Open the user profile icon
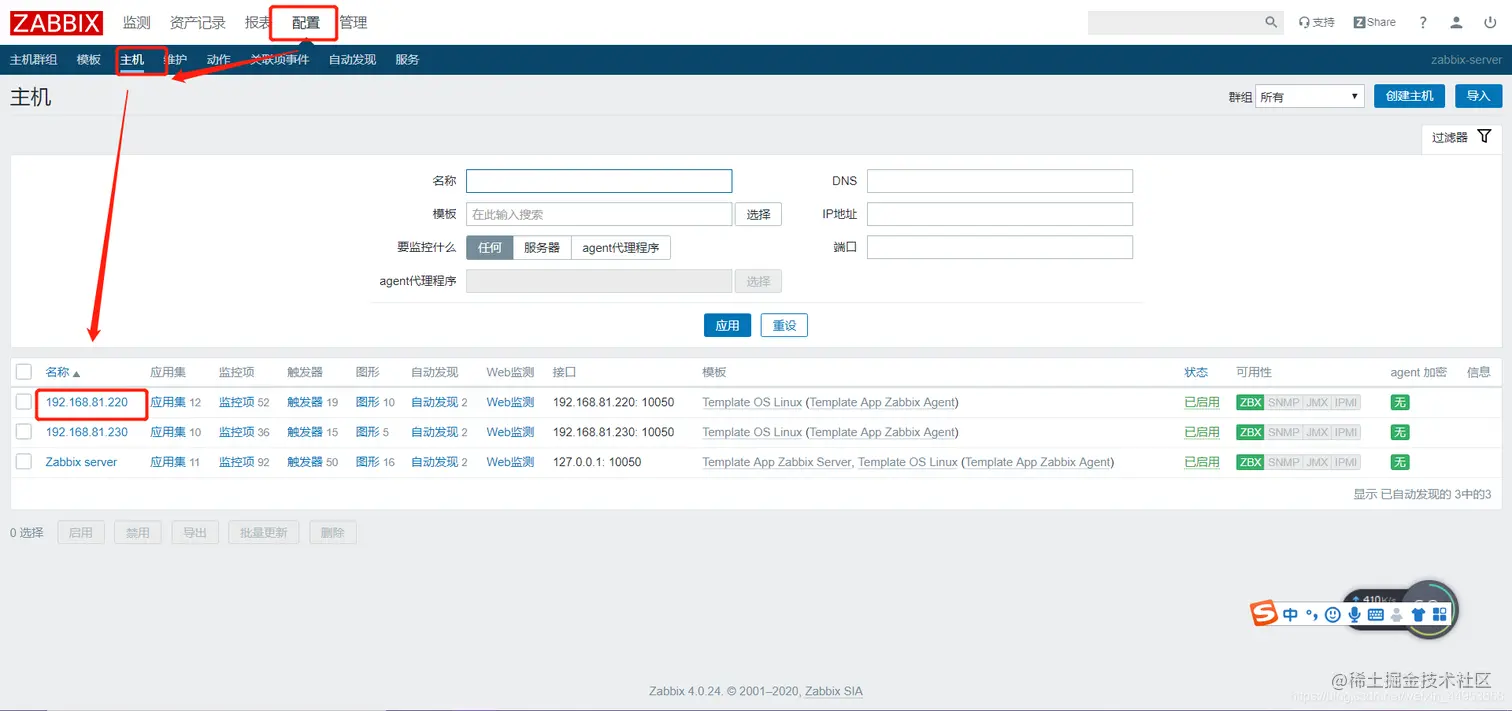The width and height of the screenshot is (1512, 711). click(1457, 22)
